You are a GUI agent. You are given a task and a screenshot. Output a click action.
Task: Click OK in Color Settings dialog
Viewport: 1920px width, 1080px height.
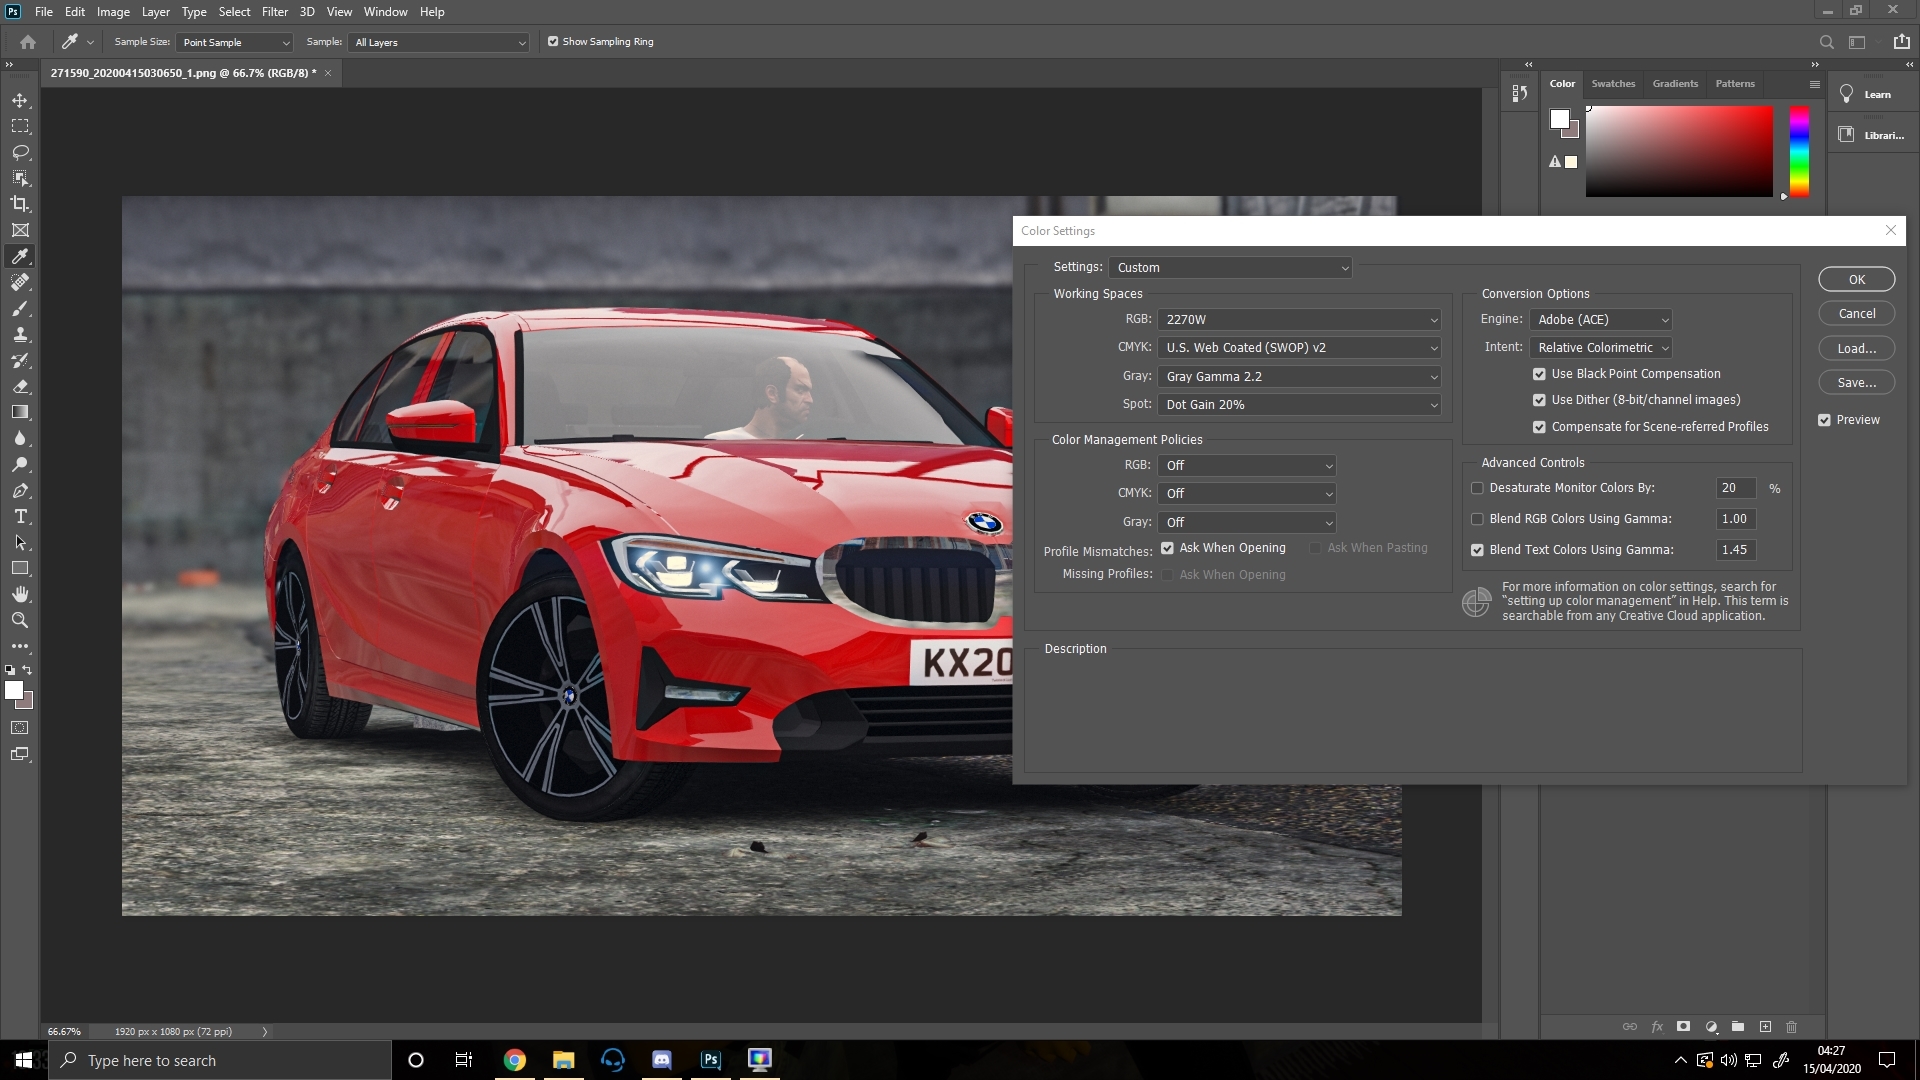[1856, 280]
